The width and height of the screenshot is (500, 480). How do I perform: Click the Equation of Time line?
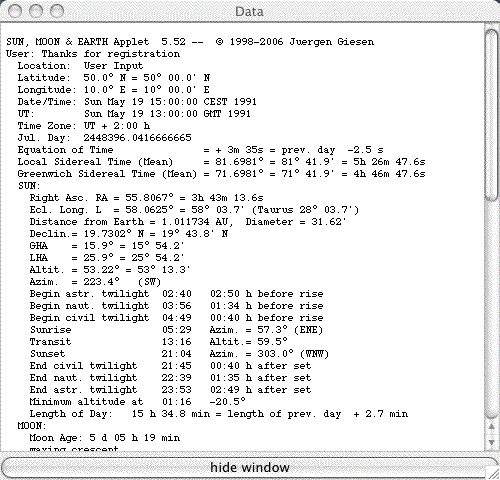pyautogui.click(x=200, y=150)
